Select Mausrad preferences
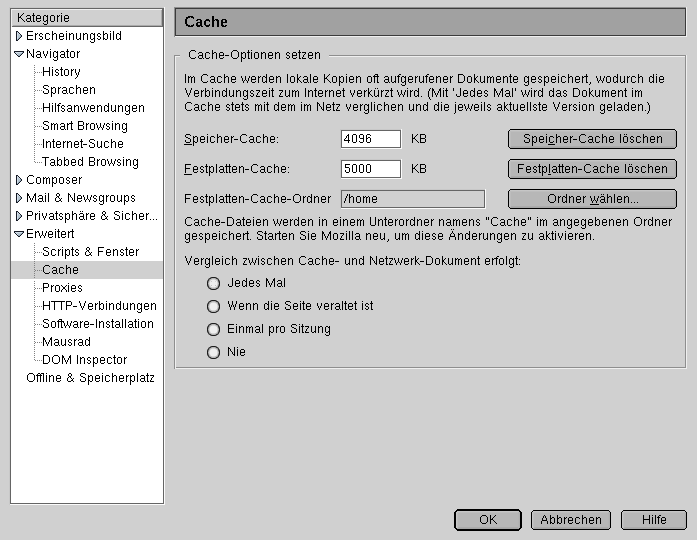Screen dimensions: 697x540 (x=66, y=342)
